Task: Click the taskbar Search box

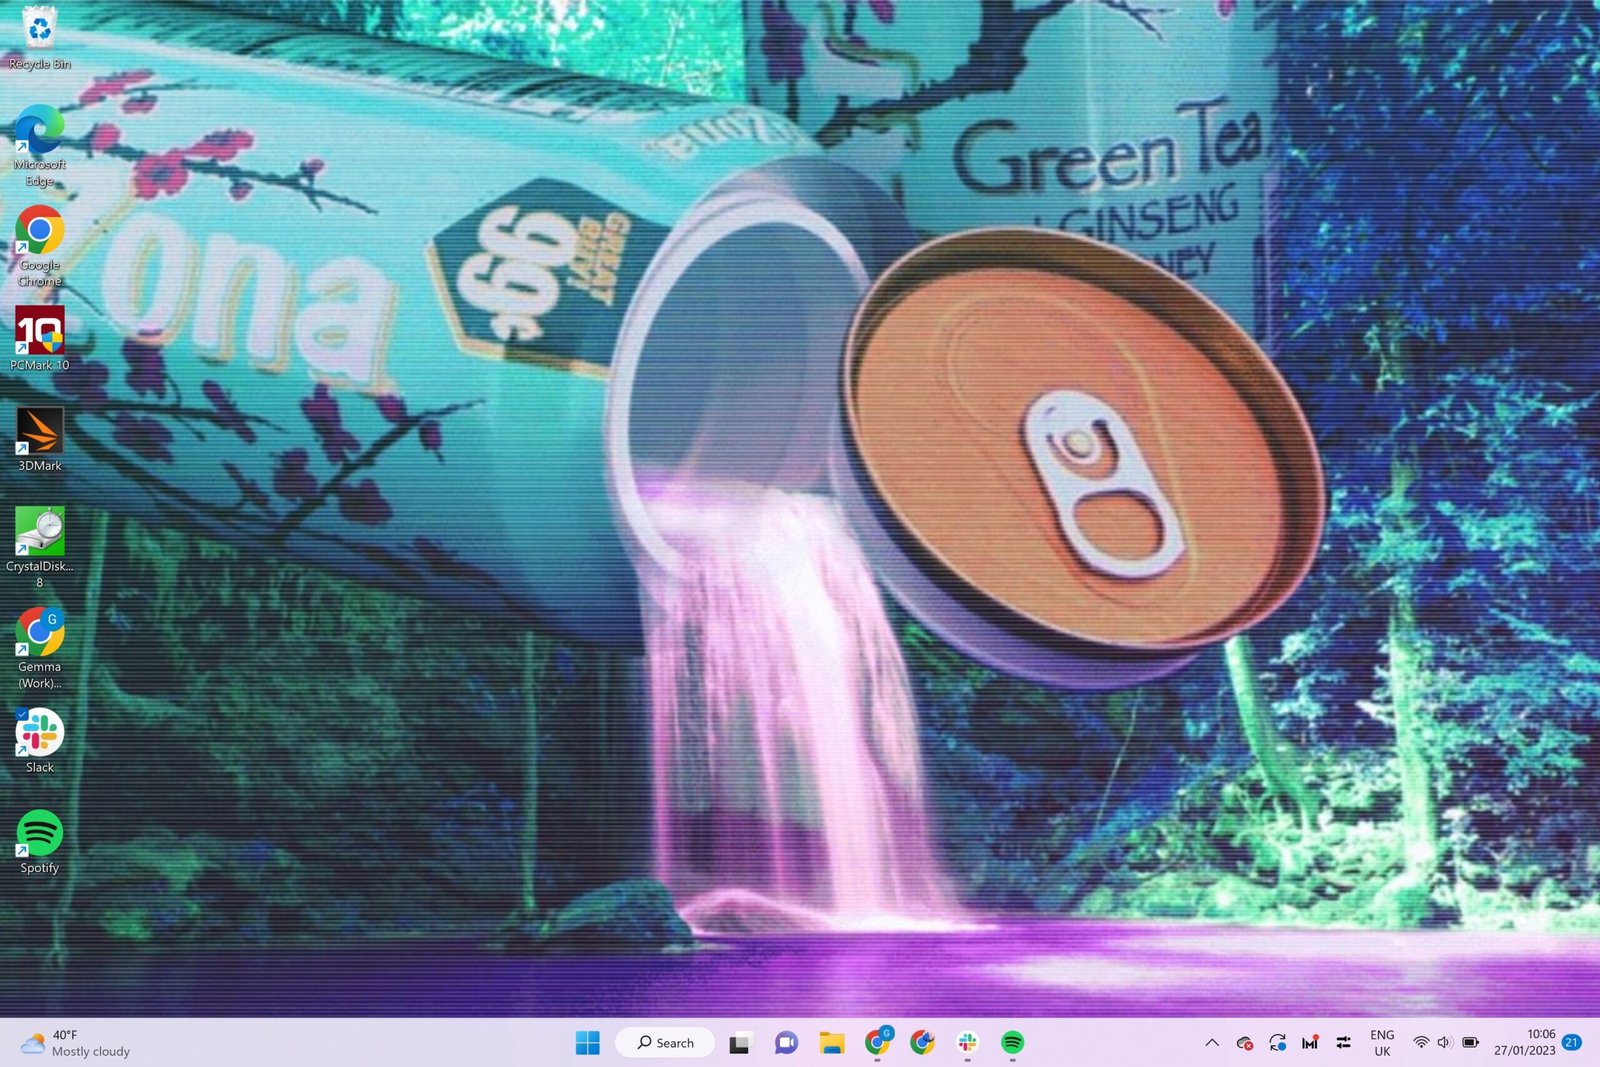Action: pos(665,1043)
